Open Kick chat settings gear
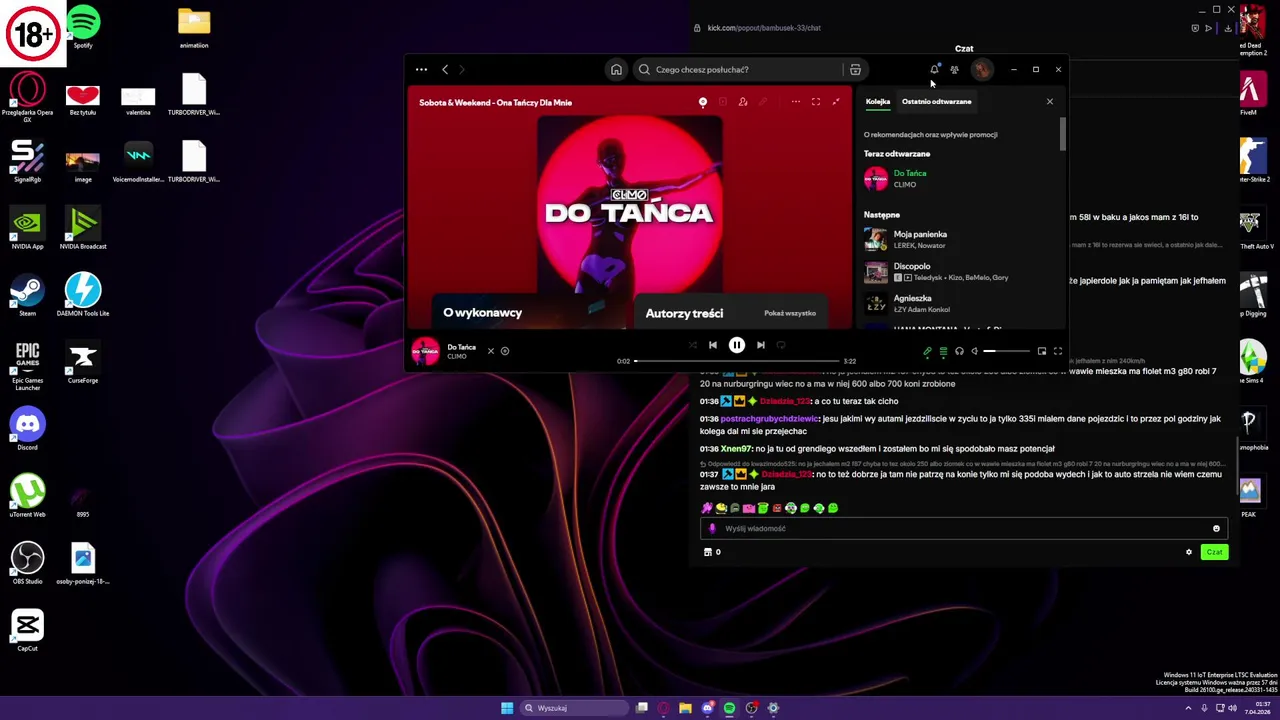Image resolution: width=1280 pixels, height=720 pixels. pos(1189,552)
